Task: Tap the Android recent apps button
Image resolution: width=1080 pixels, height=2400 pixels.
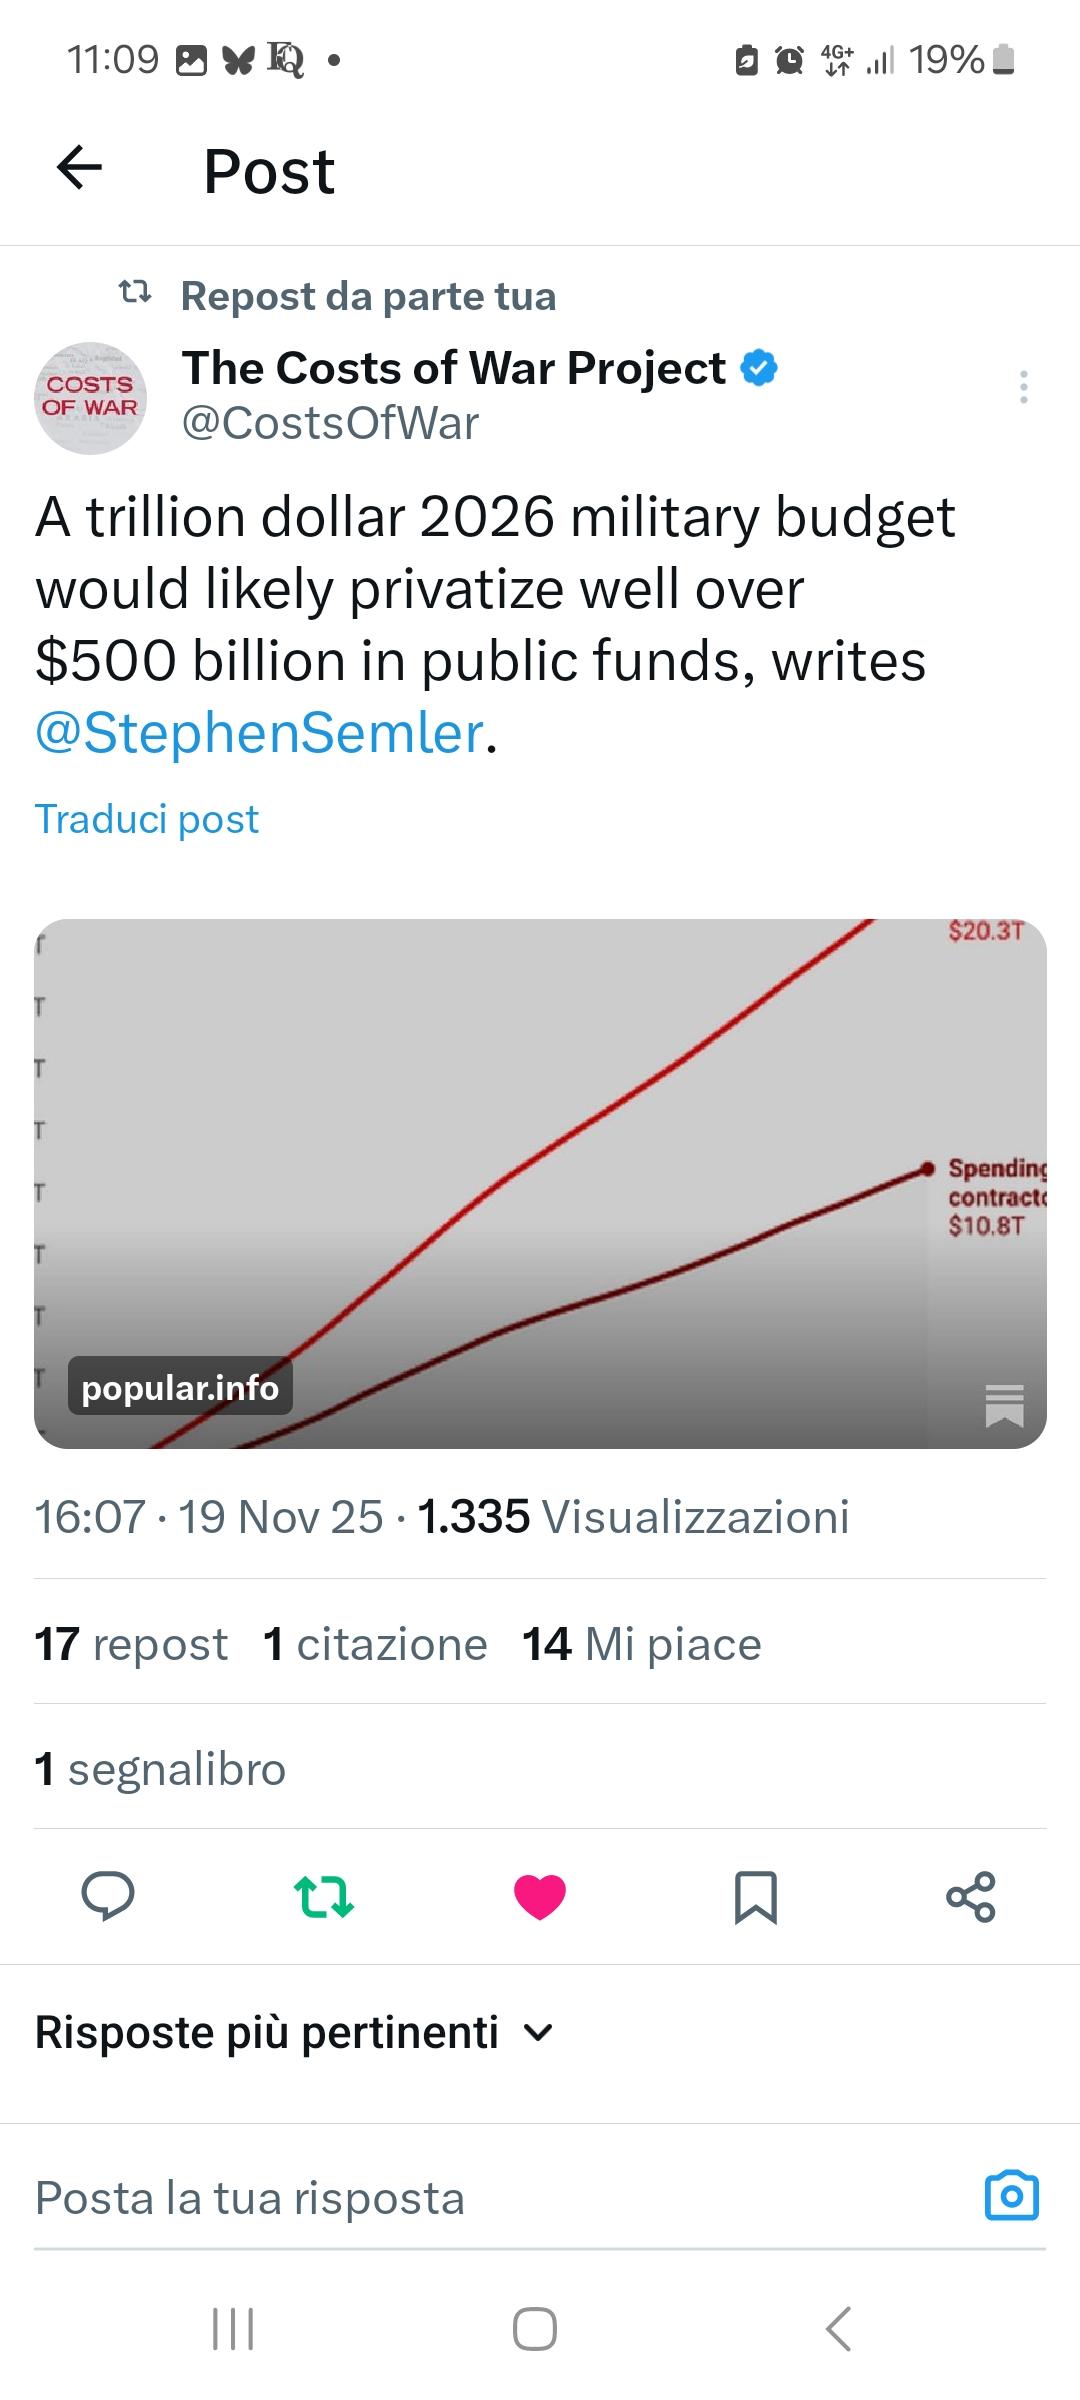Action: (233, 2328)
